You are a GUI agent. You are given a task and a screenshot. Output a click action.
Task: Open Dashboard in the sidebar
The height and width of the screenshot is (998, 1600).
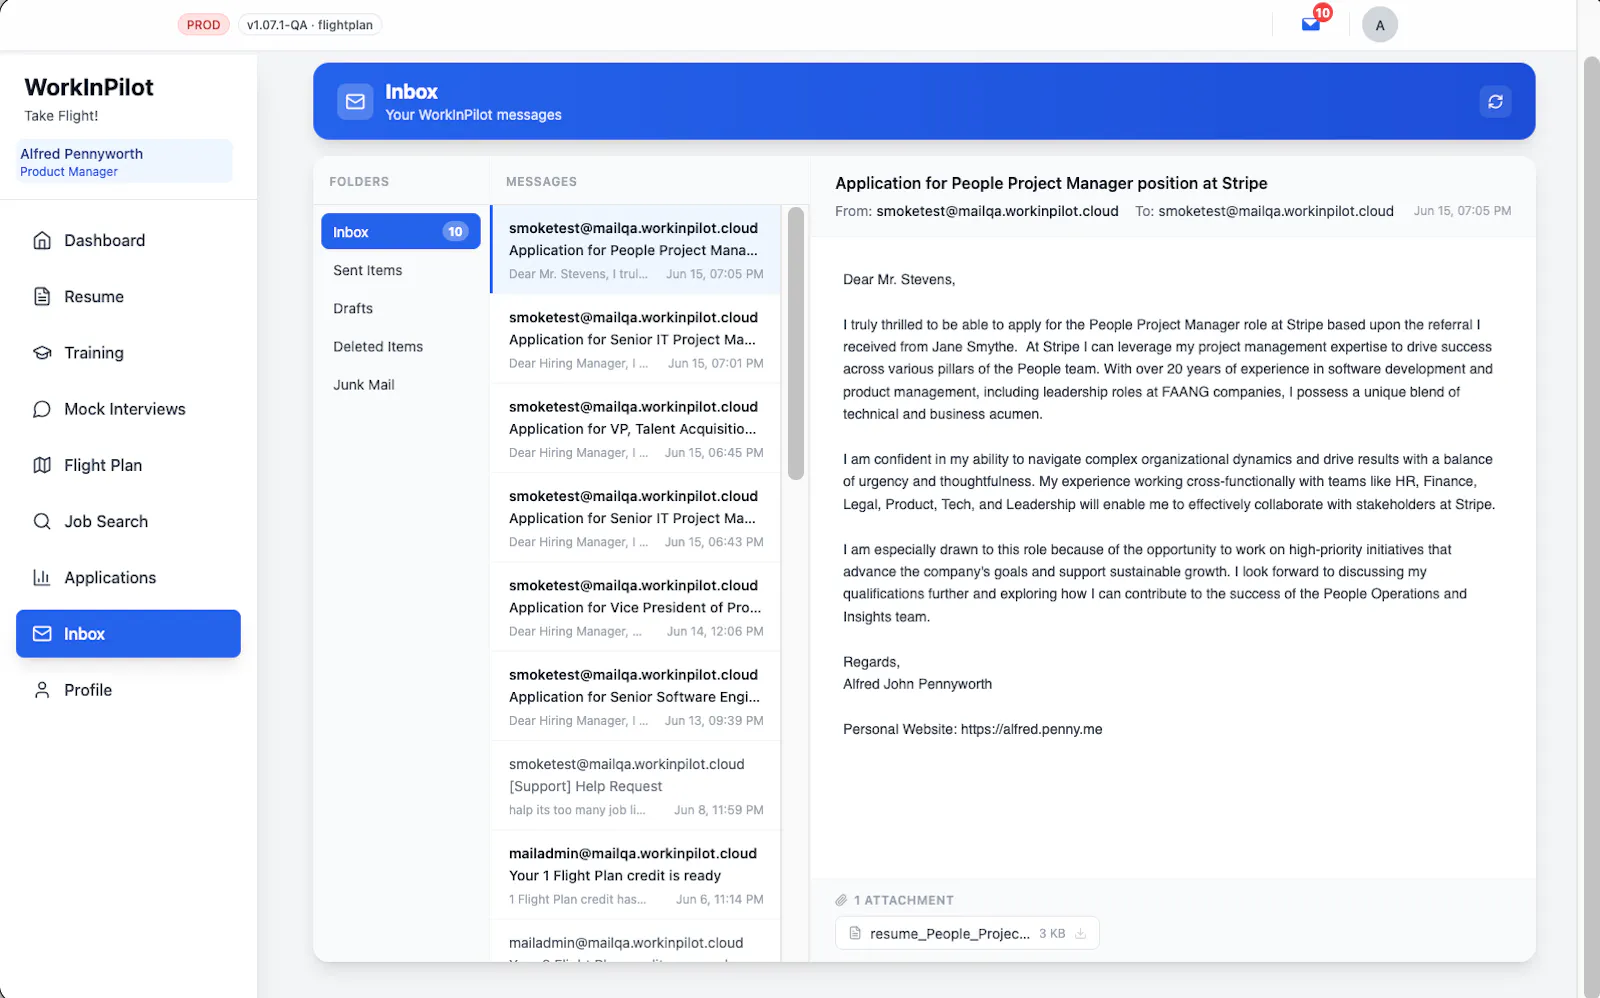pos(128,240)
